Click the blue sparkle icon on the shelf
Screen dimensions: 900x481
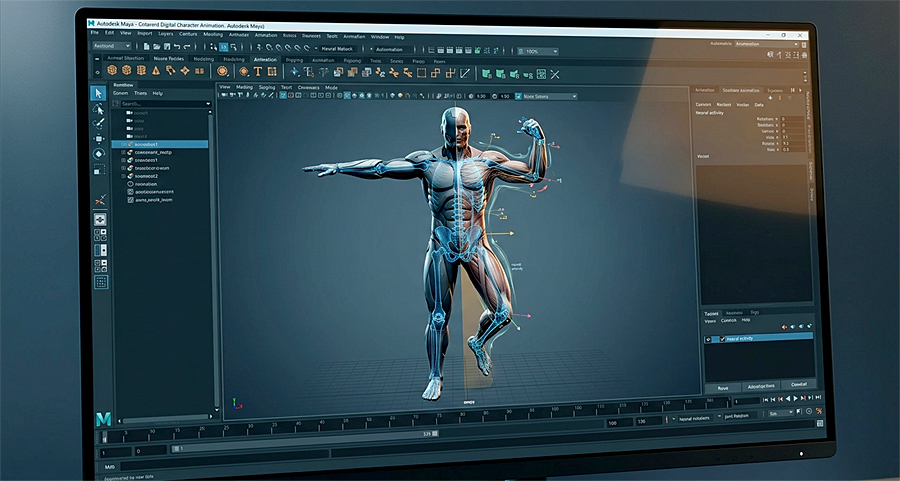[x=294, y=72]
